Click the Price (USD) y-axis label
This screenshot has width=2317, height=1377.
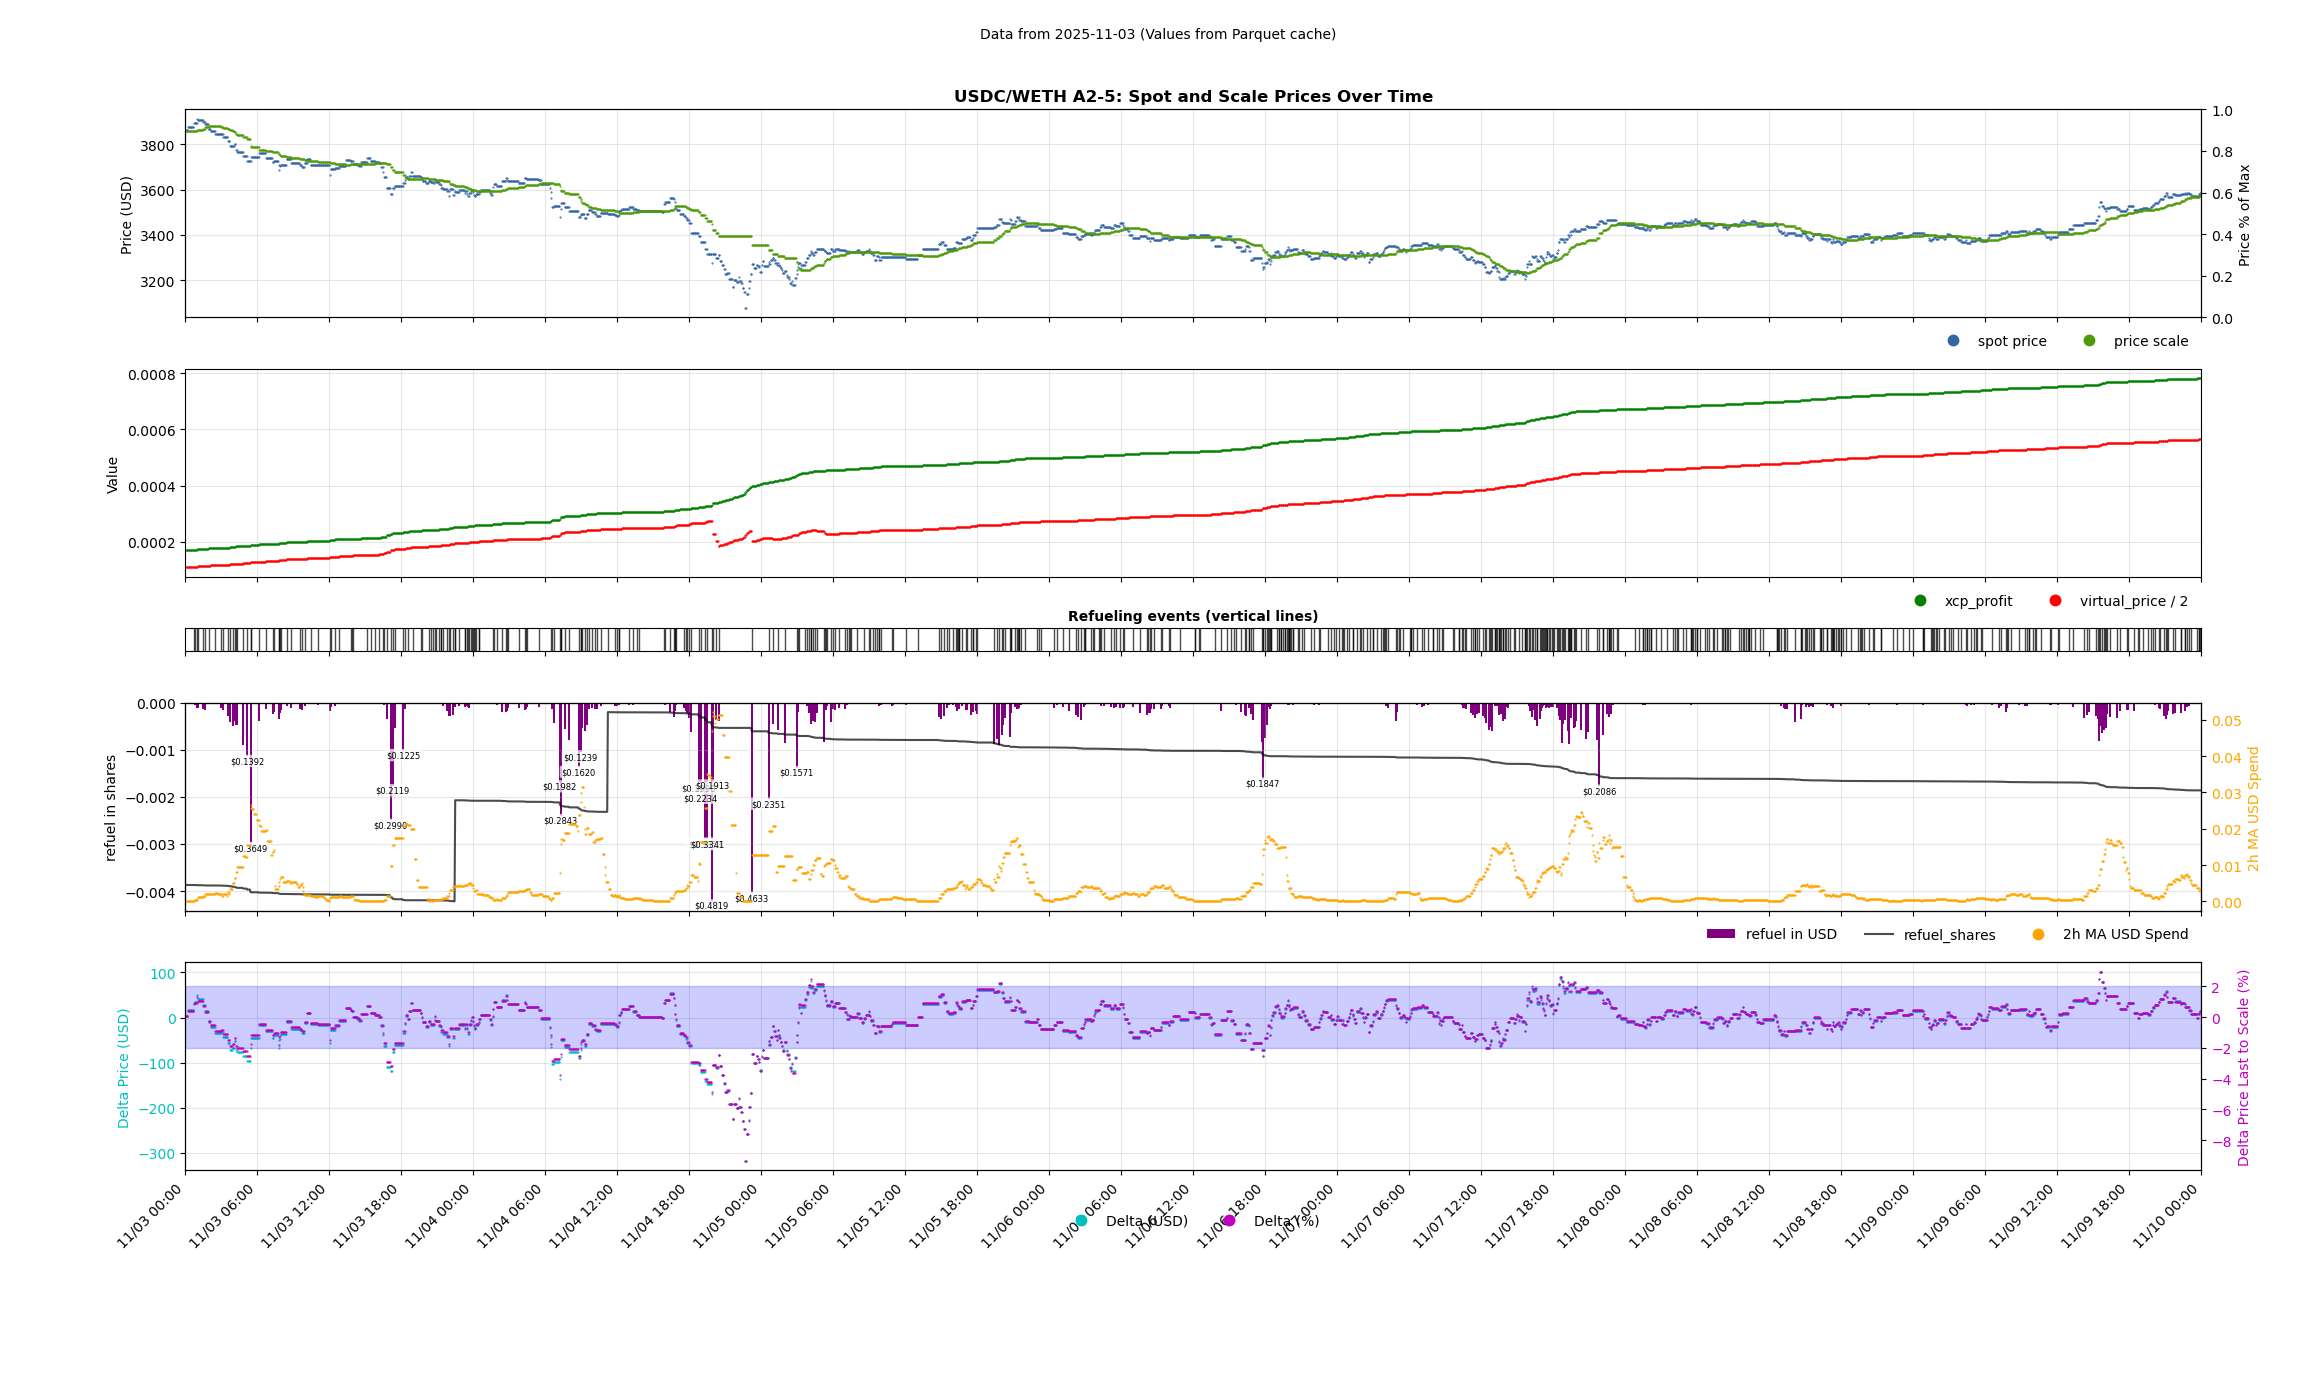(127, 215)
